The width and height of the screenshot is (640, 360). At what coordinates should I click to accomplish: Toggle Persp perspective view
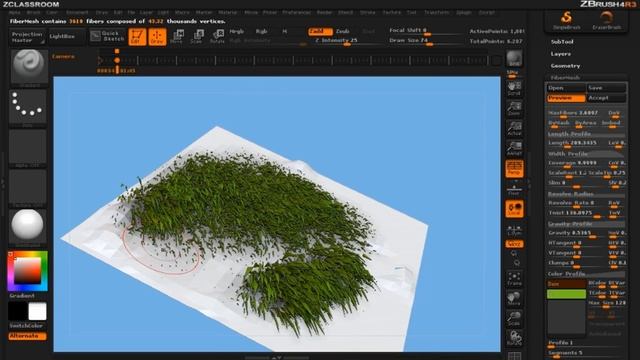pyautogui.click(x=514, y=169)
